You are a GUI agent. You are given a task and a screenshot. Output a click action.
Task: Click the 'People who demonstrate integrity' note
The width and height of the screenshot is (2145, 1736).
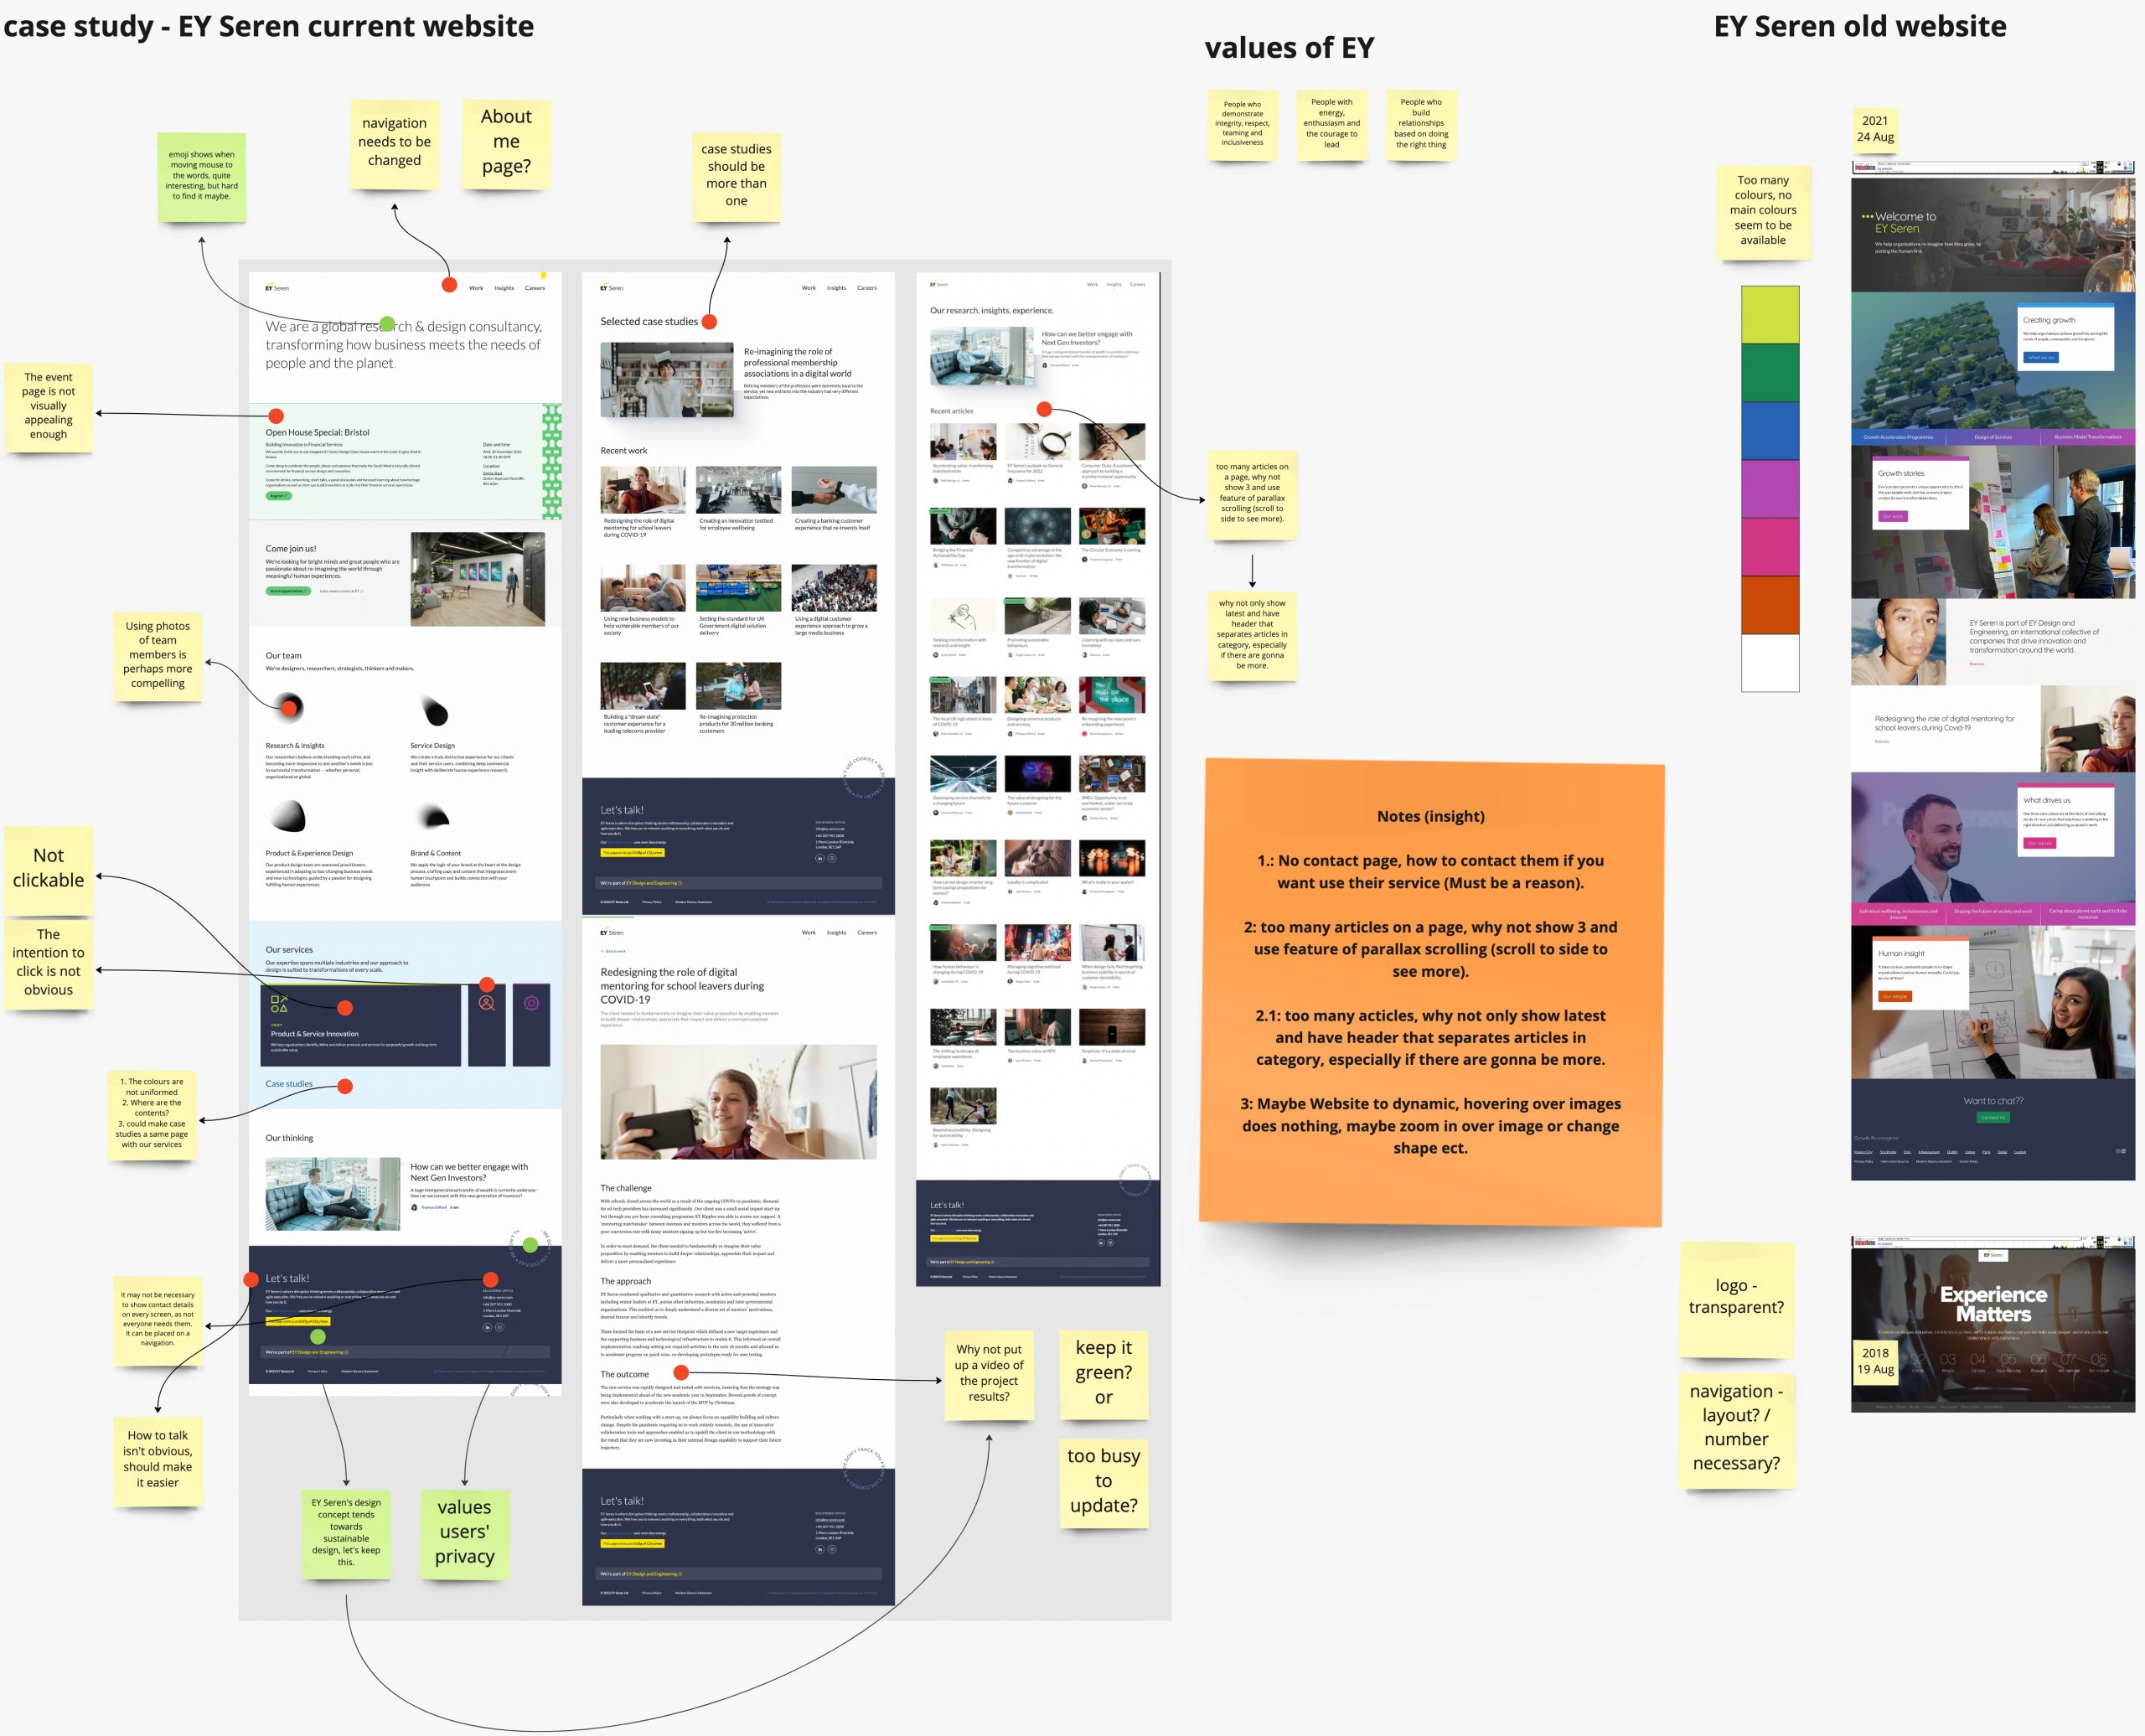tap(1242, 125)
